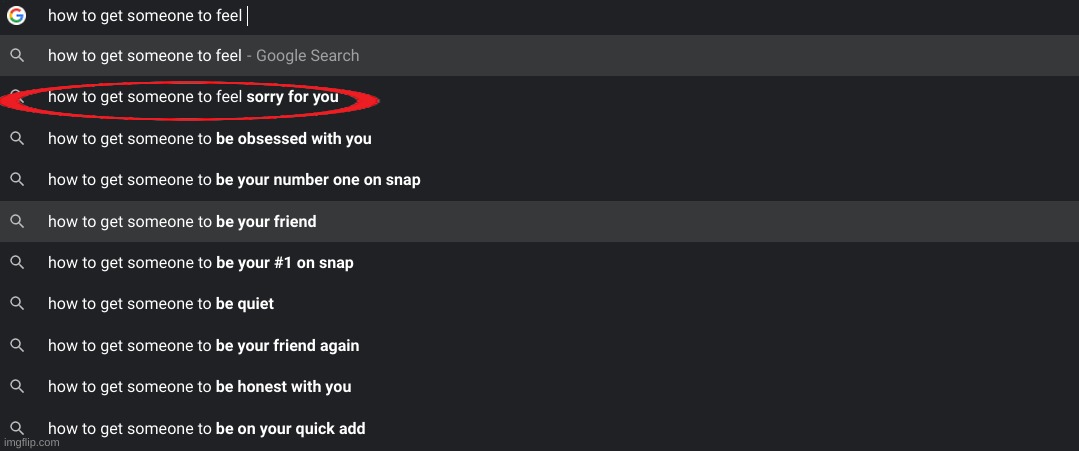Click search icon beside "be your friend again"
The height and width of the screenshot is (451, 1079).
17,345
